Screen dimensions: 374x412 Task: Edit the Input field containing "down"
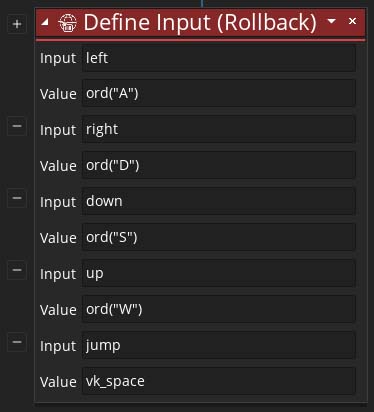pyautogui.click(x=219, y=201)
